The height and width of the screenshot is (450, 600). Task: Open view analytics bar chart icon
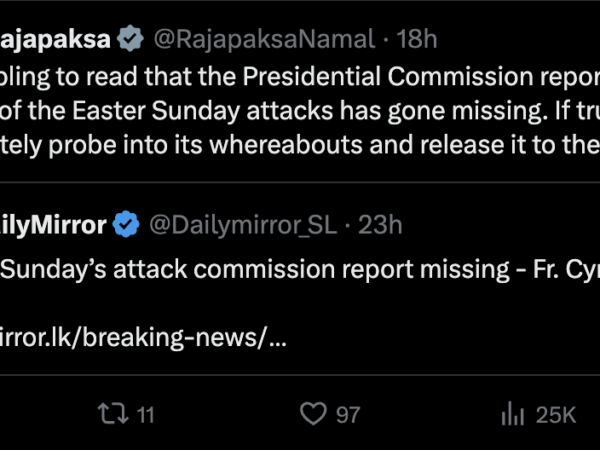(513, 414)
